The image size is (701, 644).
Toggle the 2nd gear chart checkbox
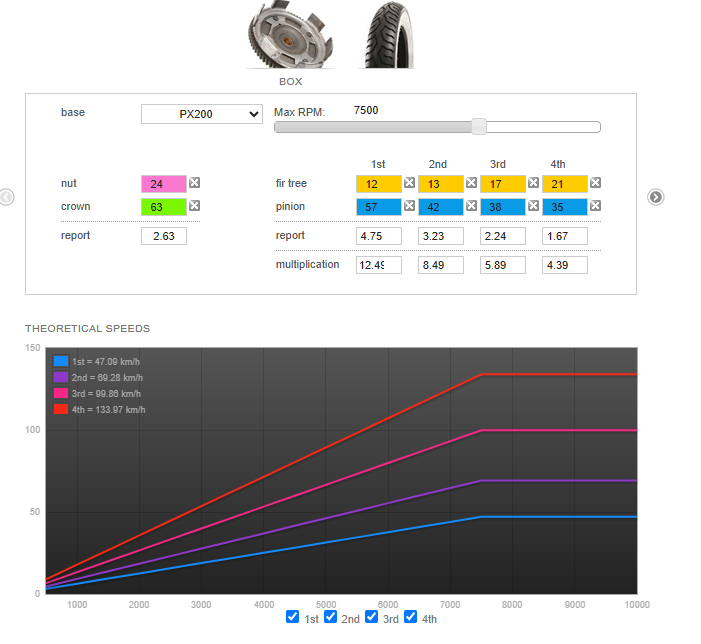[x=331, y=617]
